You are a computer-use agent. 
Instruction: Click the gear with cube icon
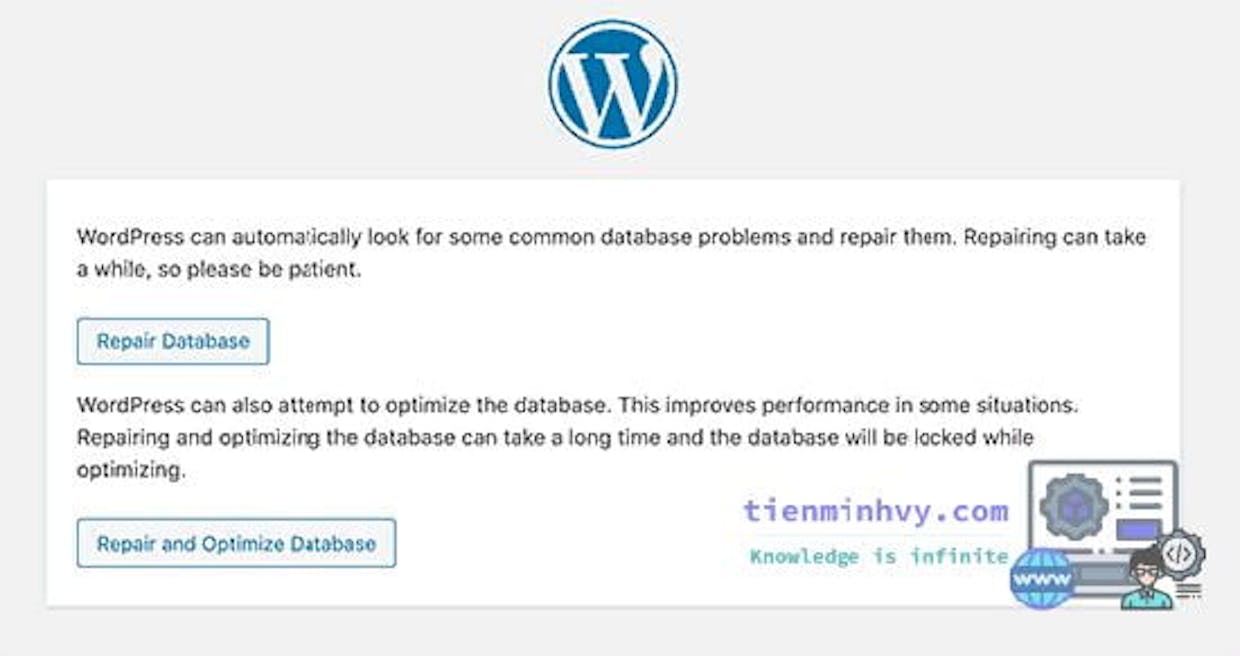pos(1074,506)
